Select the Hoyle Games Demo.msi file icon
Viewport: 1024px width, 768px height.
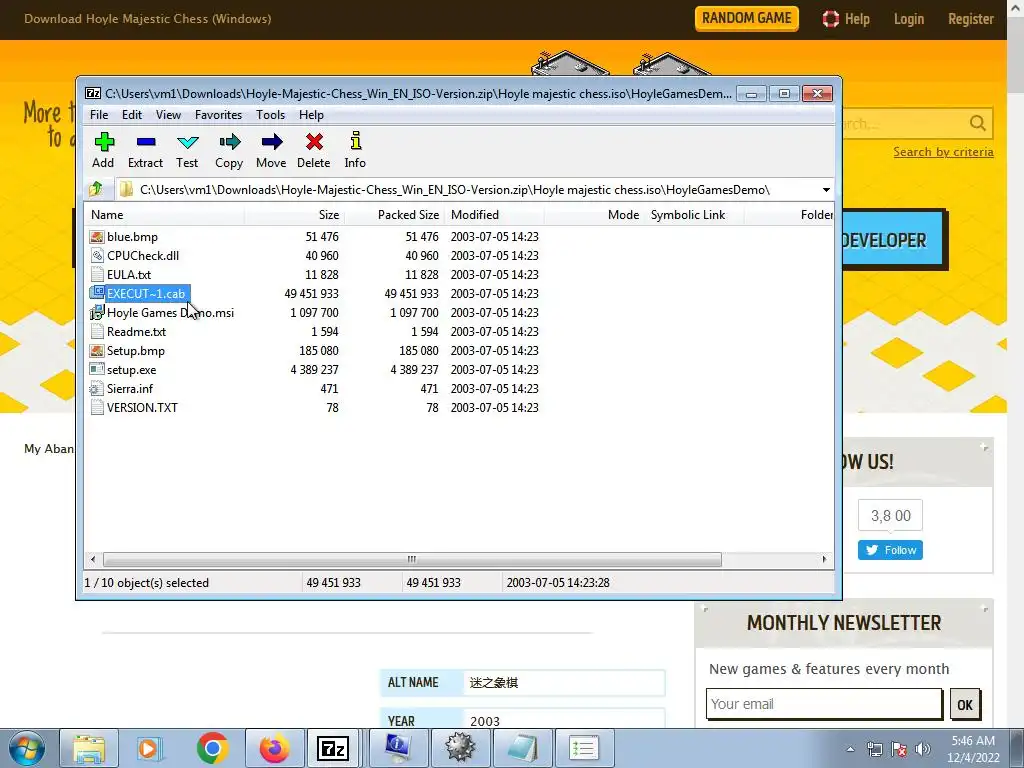(97, 312)
